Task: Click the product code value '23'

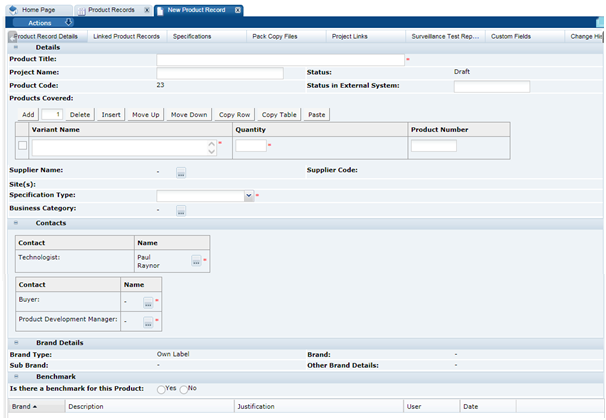Action: click(x=160, y=85)
